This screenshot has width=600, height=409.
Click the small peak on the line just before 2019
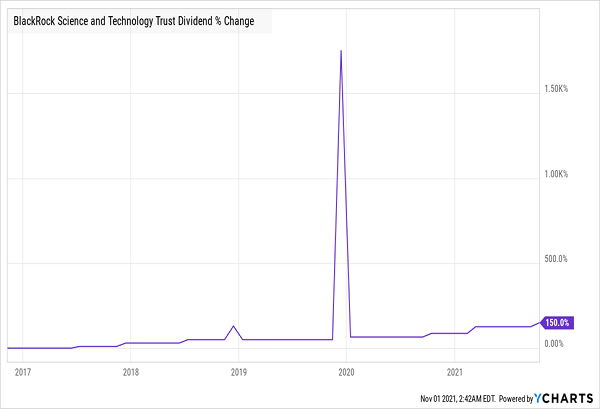[x=234, y=326]
